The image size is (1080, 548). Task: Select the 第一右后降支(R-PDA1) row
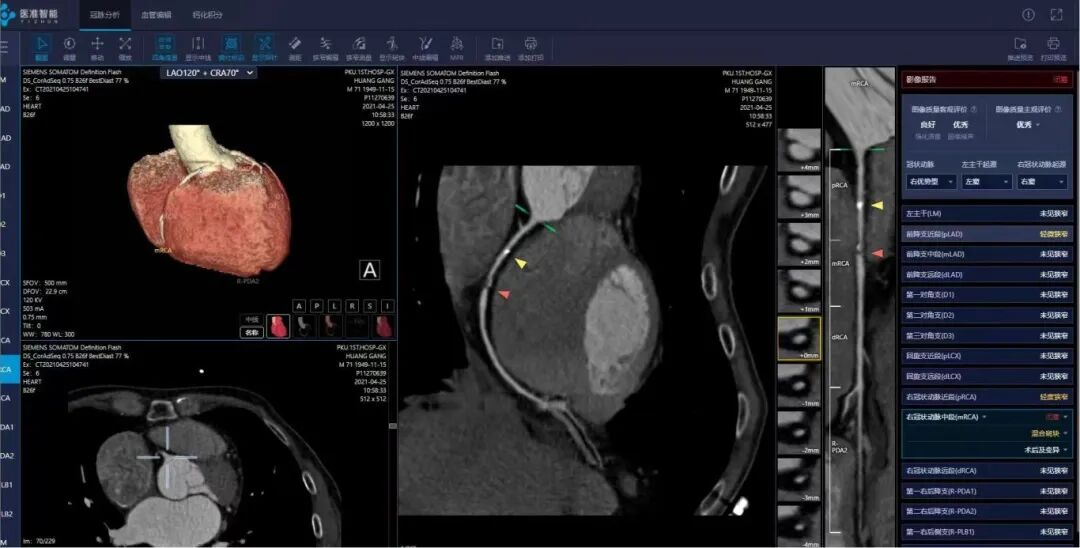(987, 491)
